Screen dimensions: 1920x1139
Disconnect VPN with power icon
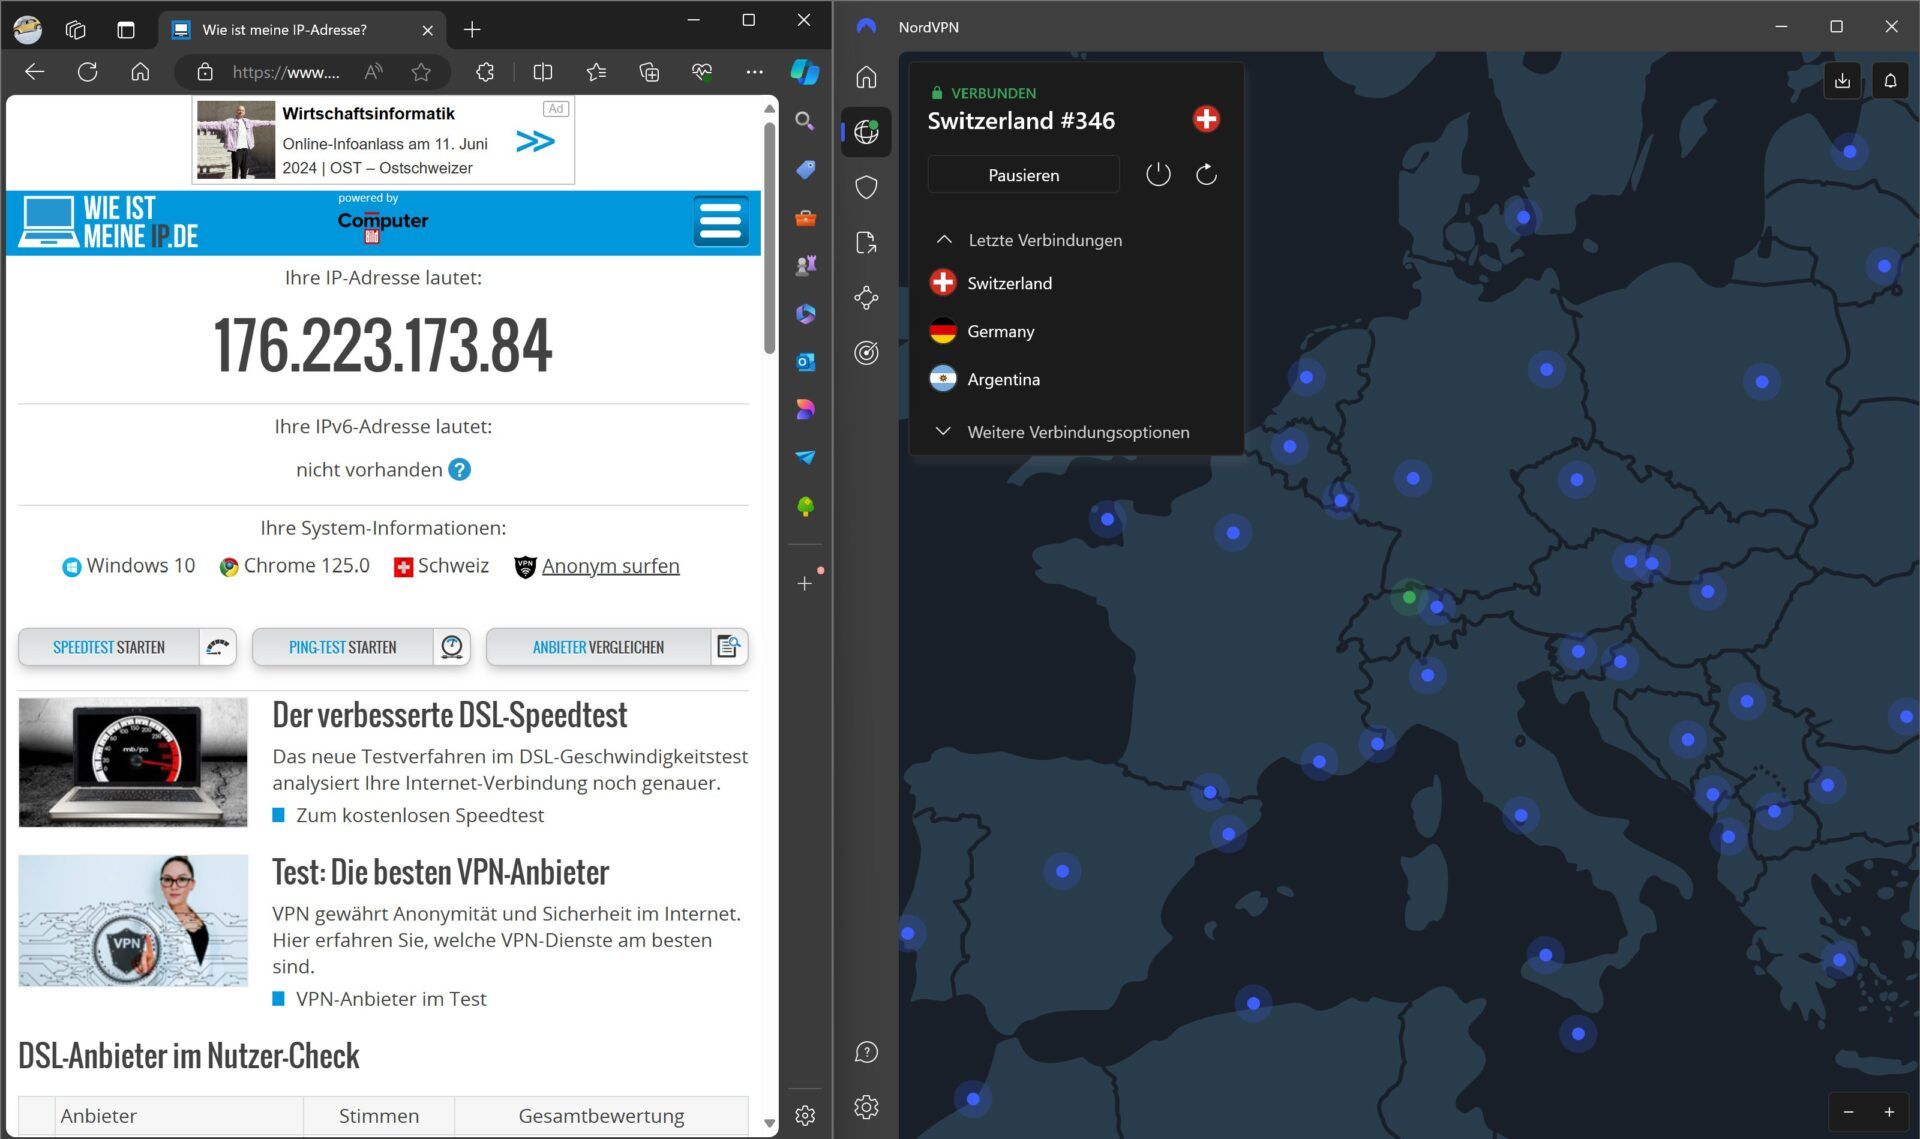(x=1158, y=174)
